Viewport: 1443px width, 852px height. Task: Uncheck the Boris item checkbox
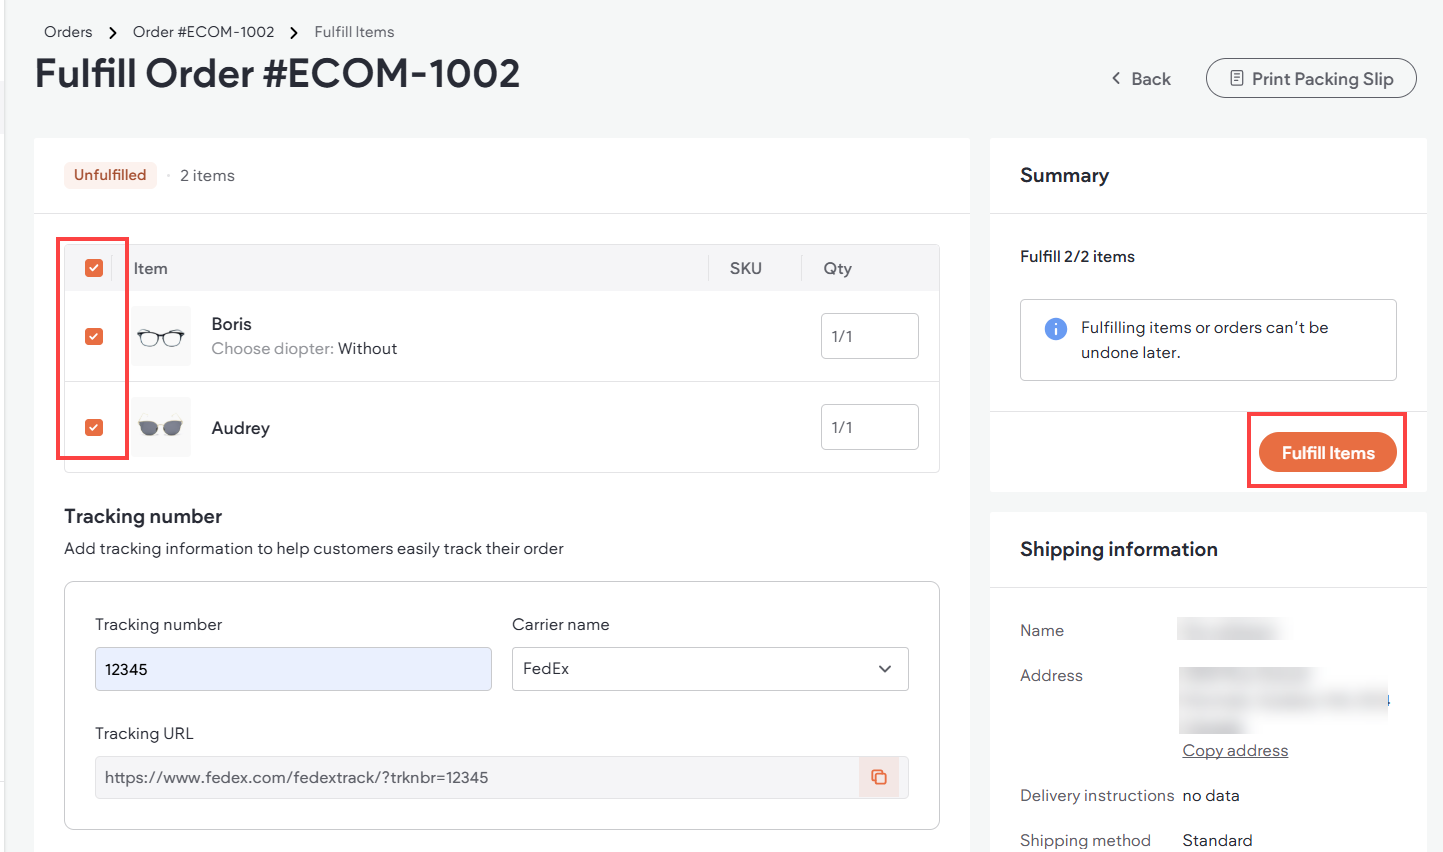(x=94, y=337)
